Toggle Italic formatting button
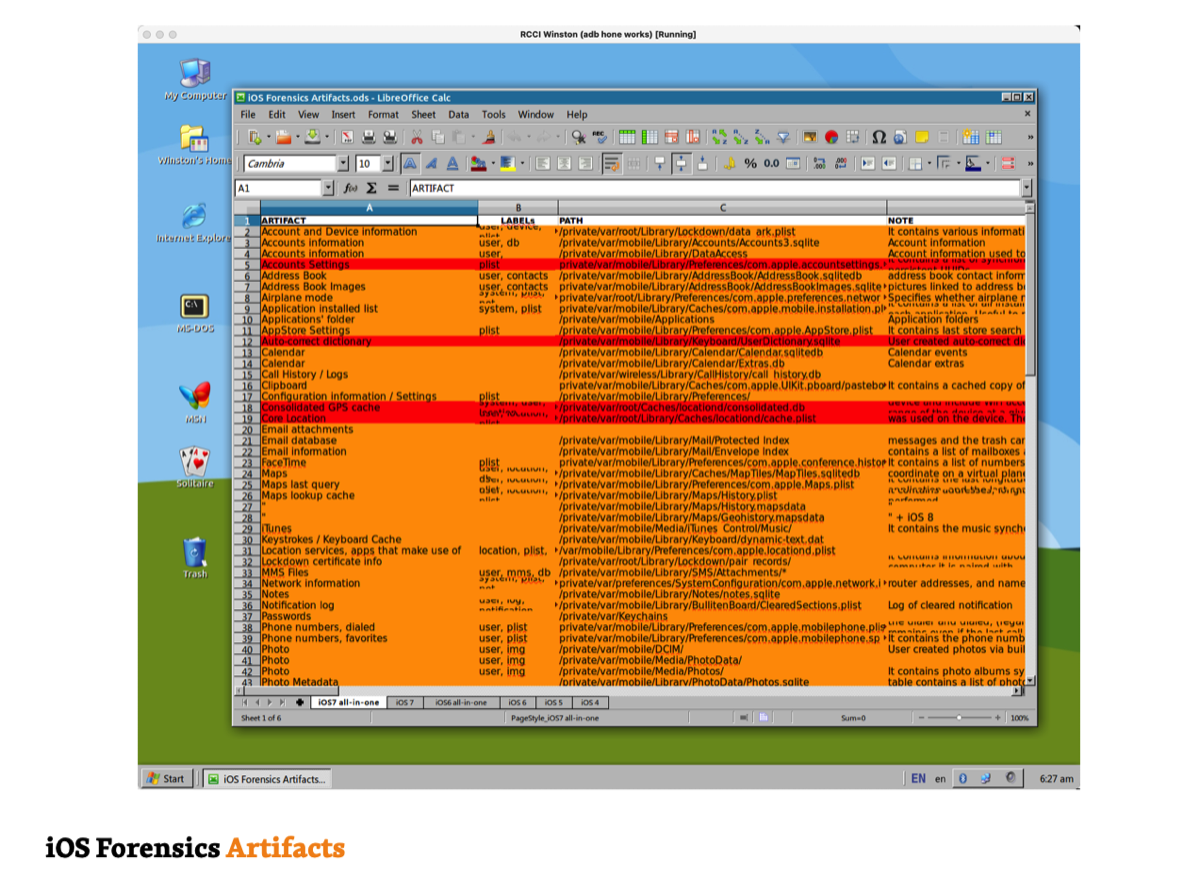 (431, 164)
